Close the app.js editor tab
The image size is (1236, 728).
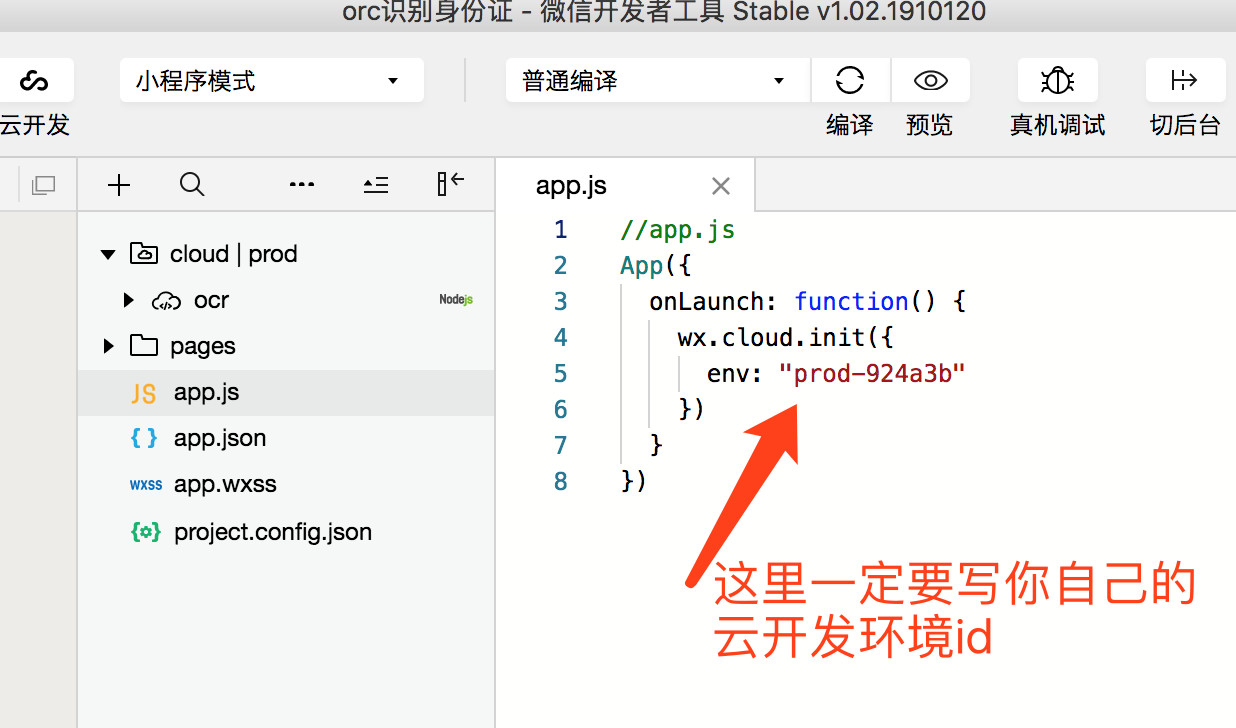pyautogui.click(x=721, y=186)
